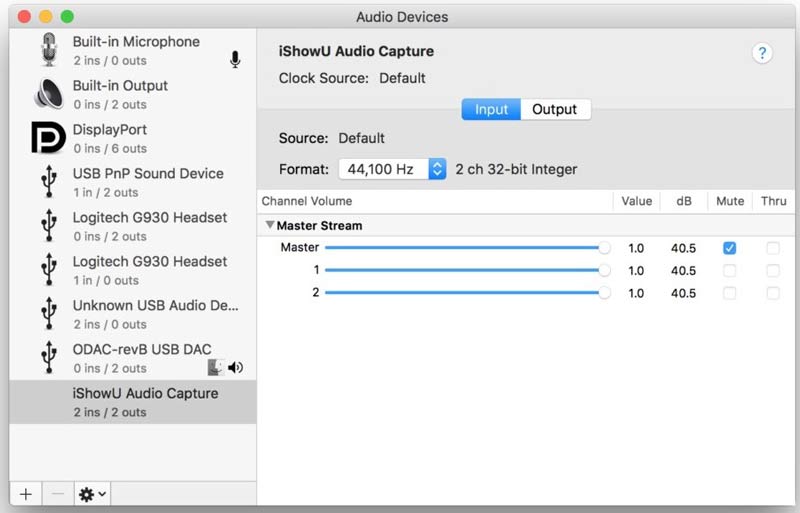The height and width of the screenshot is (513, 800).
Task: Select DisplayPort device in list
Action: pos(133,138)
